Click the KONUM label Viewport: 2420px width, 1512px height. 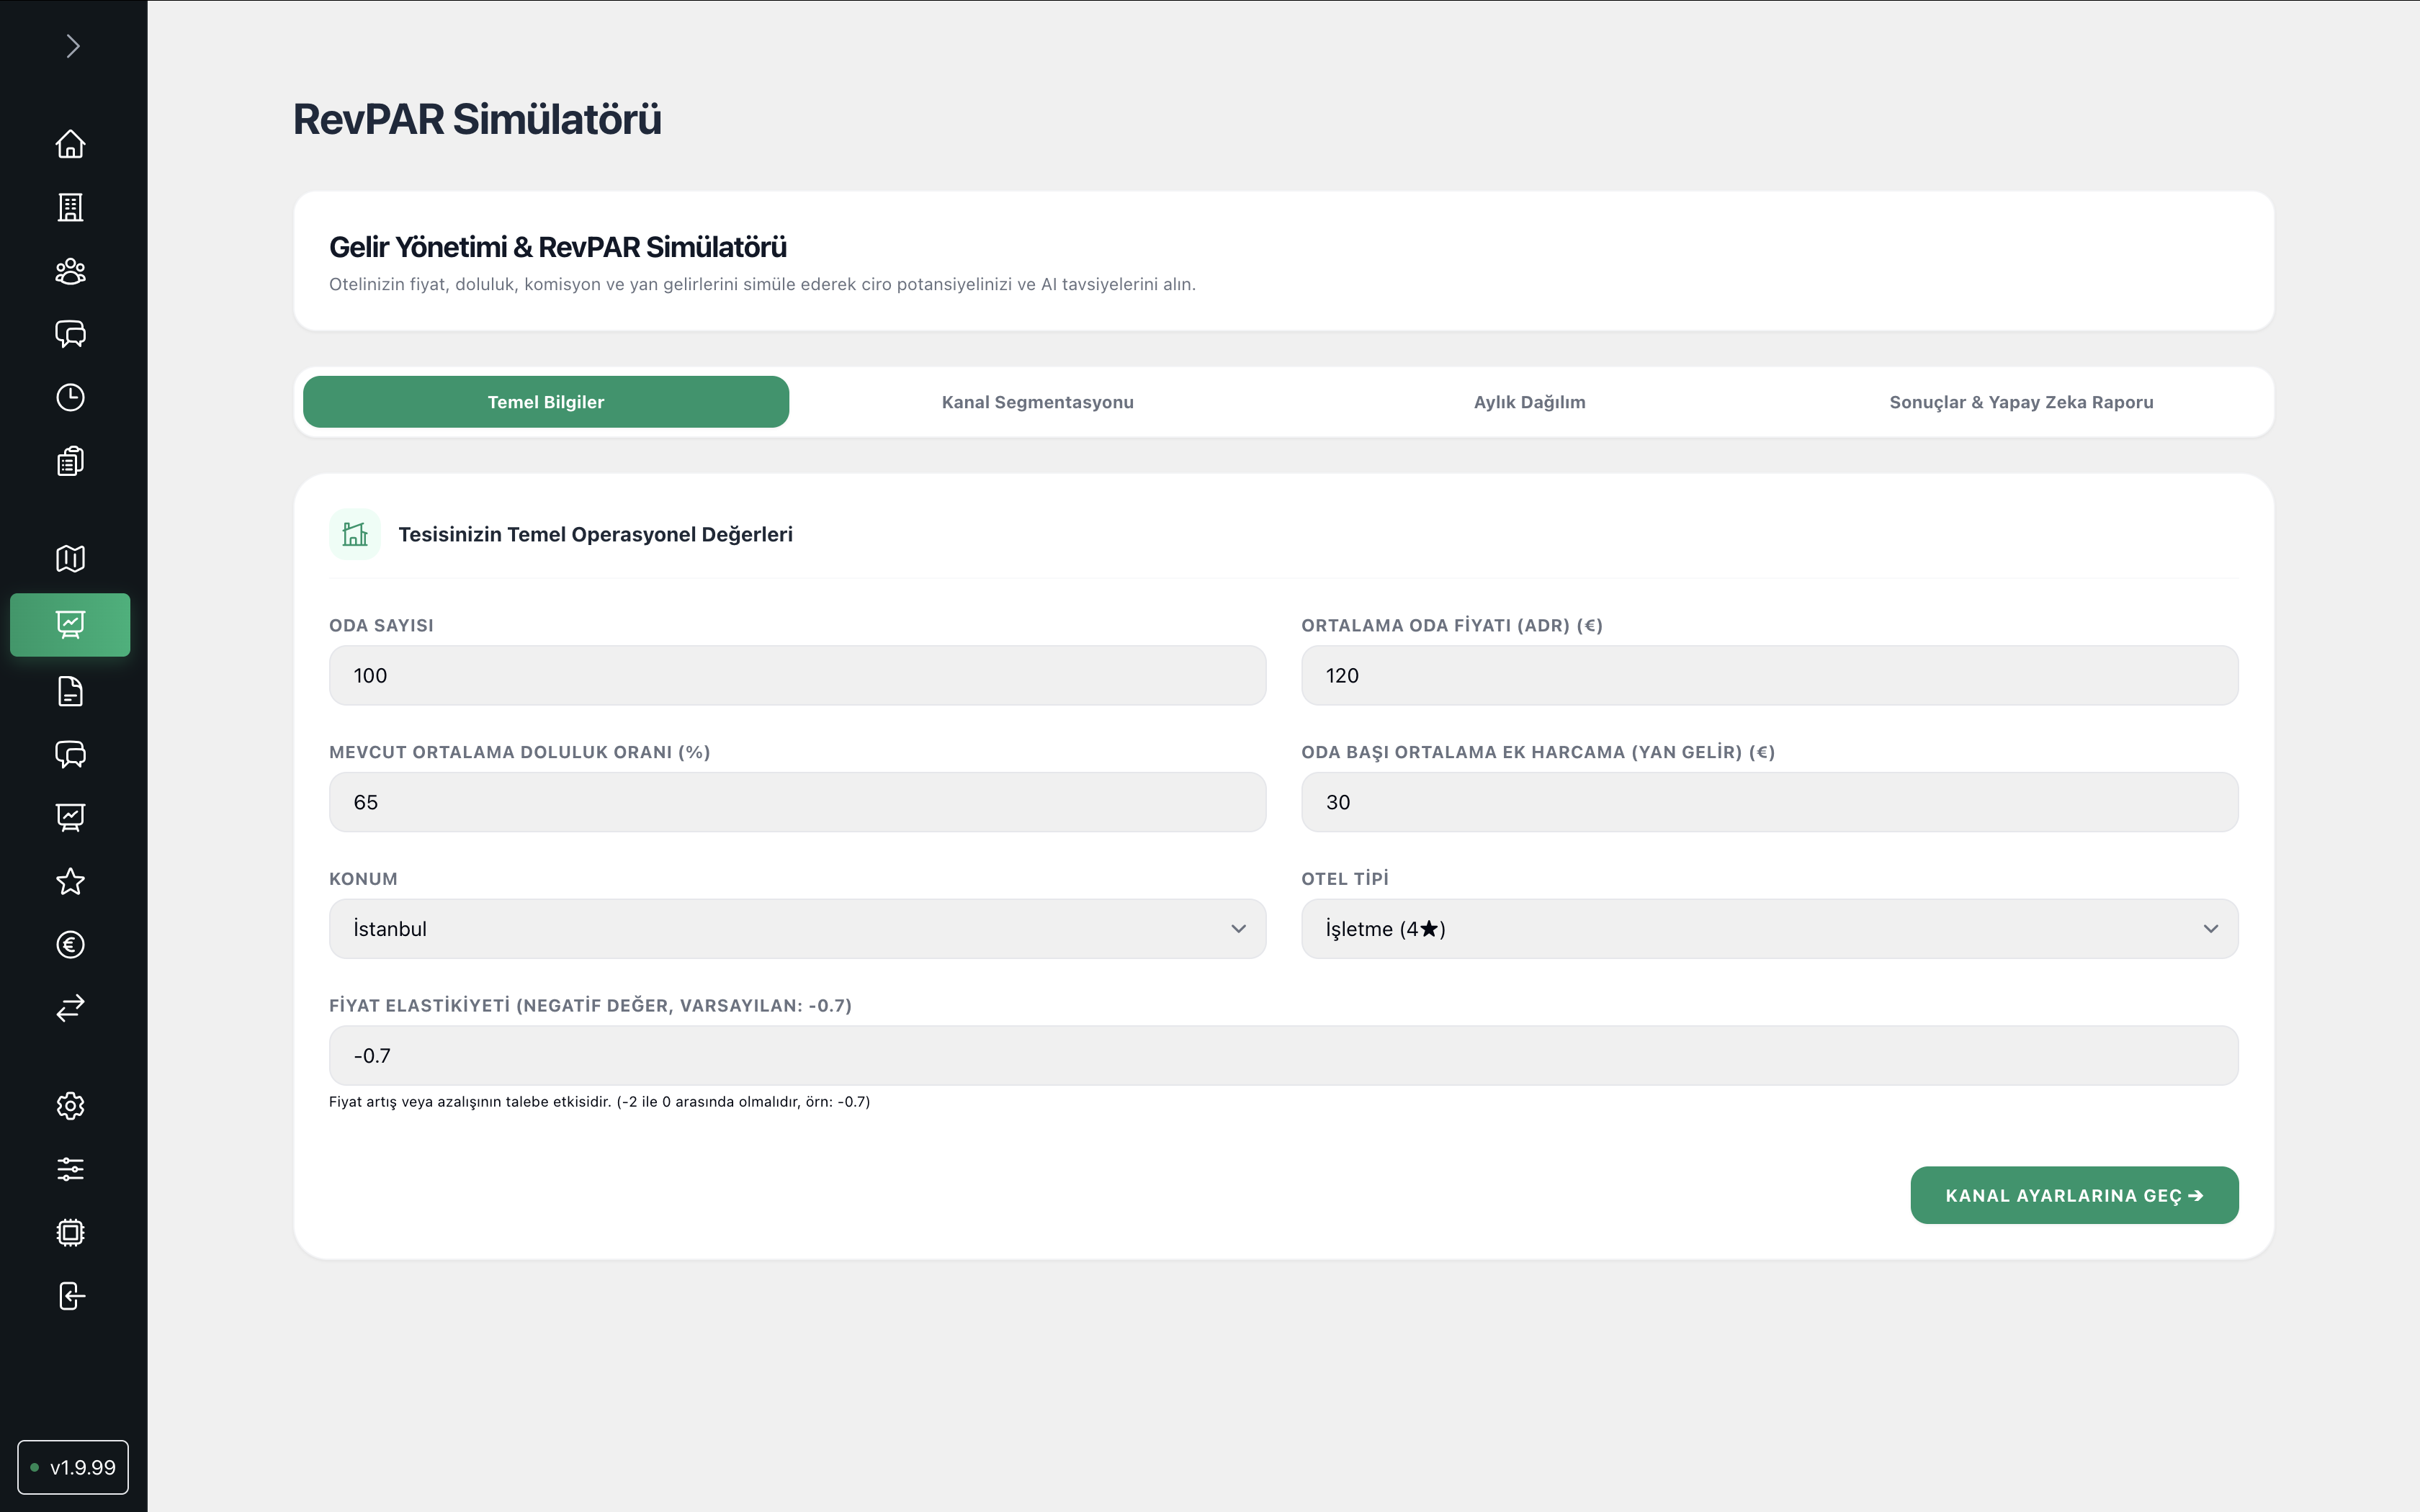[x=363, y=879]
